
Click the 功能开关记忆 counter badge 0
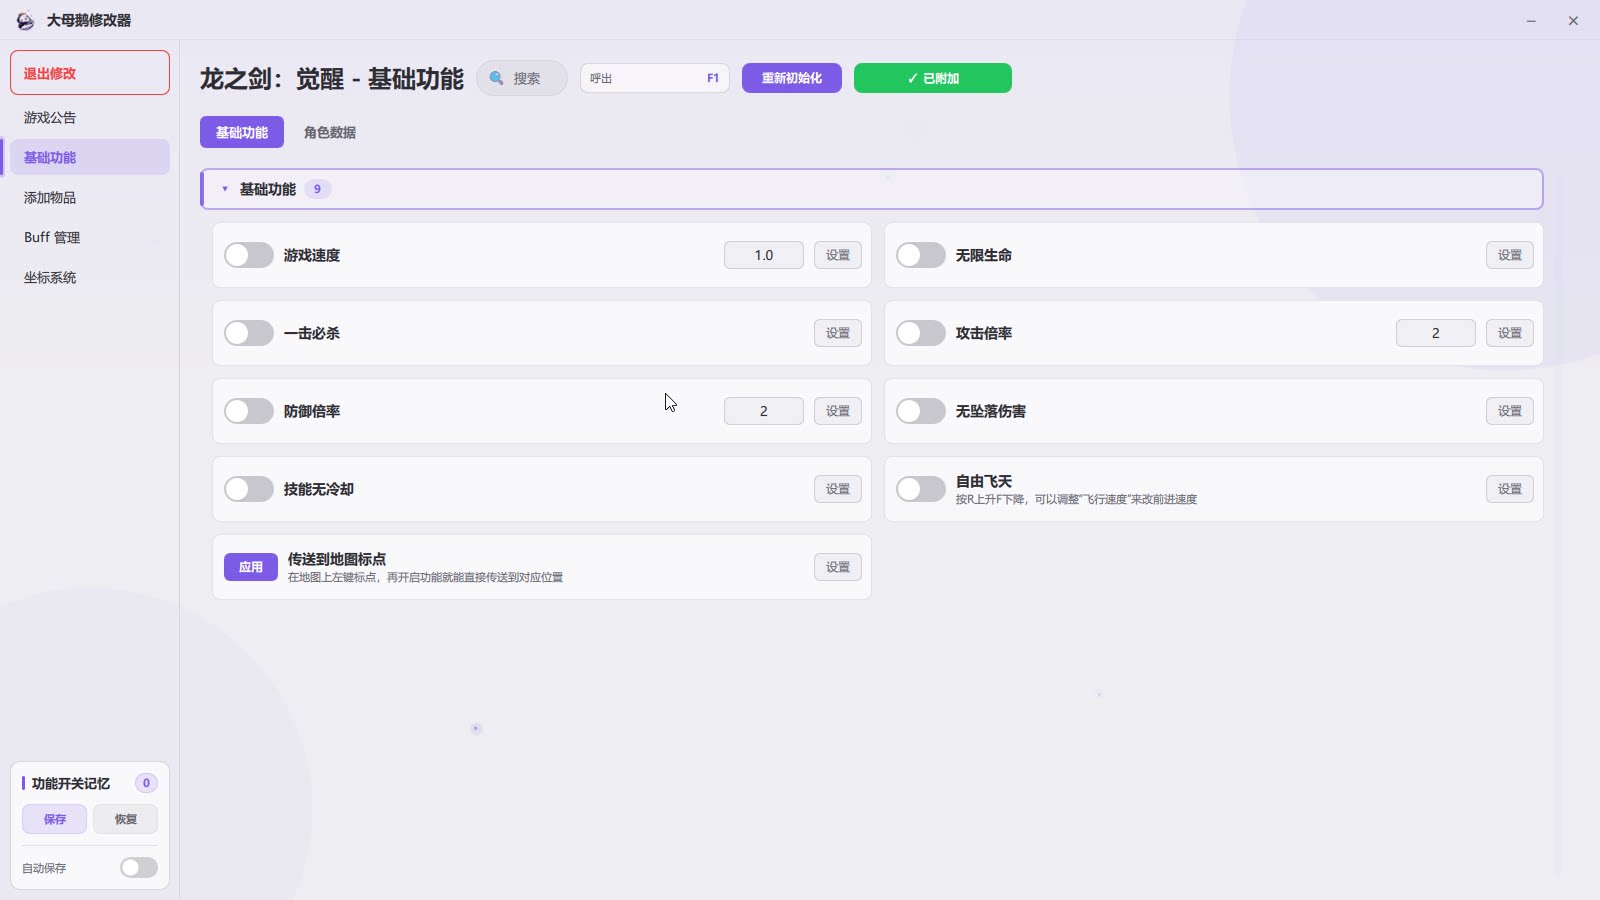[146, 783]
